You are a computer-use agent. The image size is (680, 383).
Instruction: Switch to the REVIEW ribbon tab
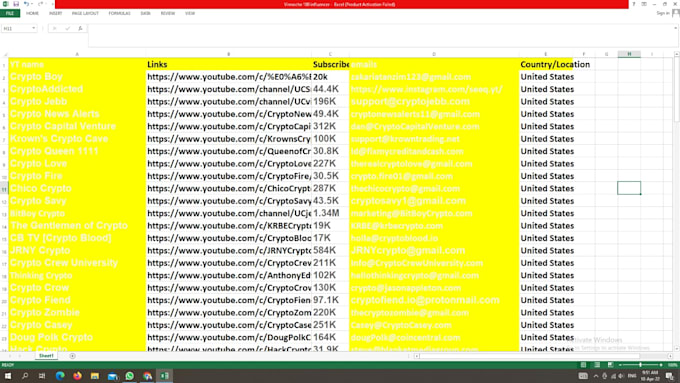pyautogui.click(x=168, y=13)
